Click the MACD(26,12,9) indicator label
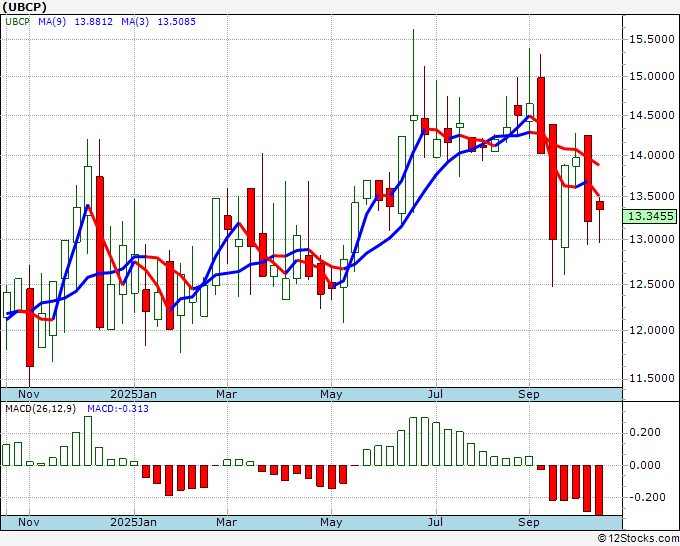680x546 pixels. point(41,409)
